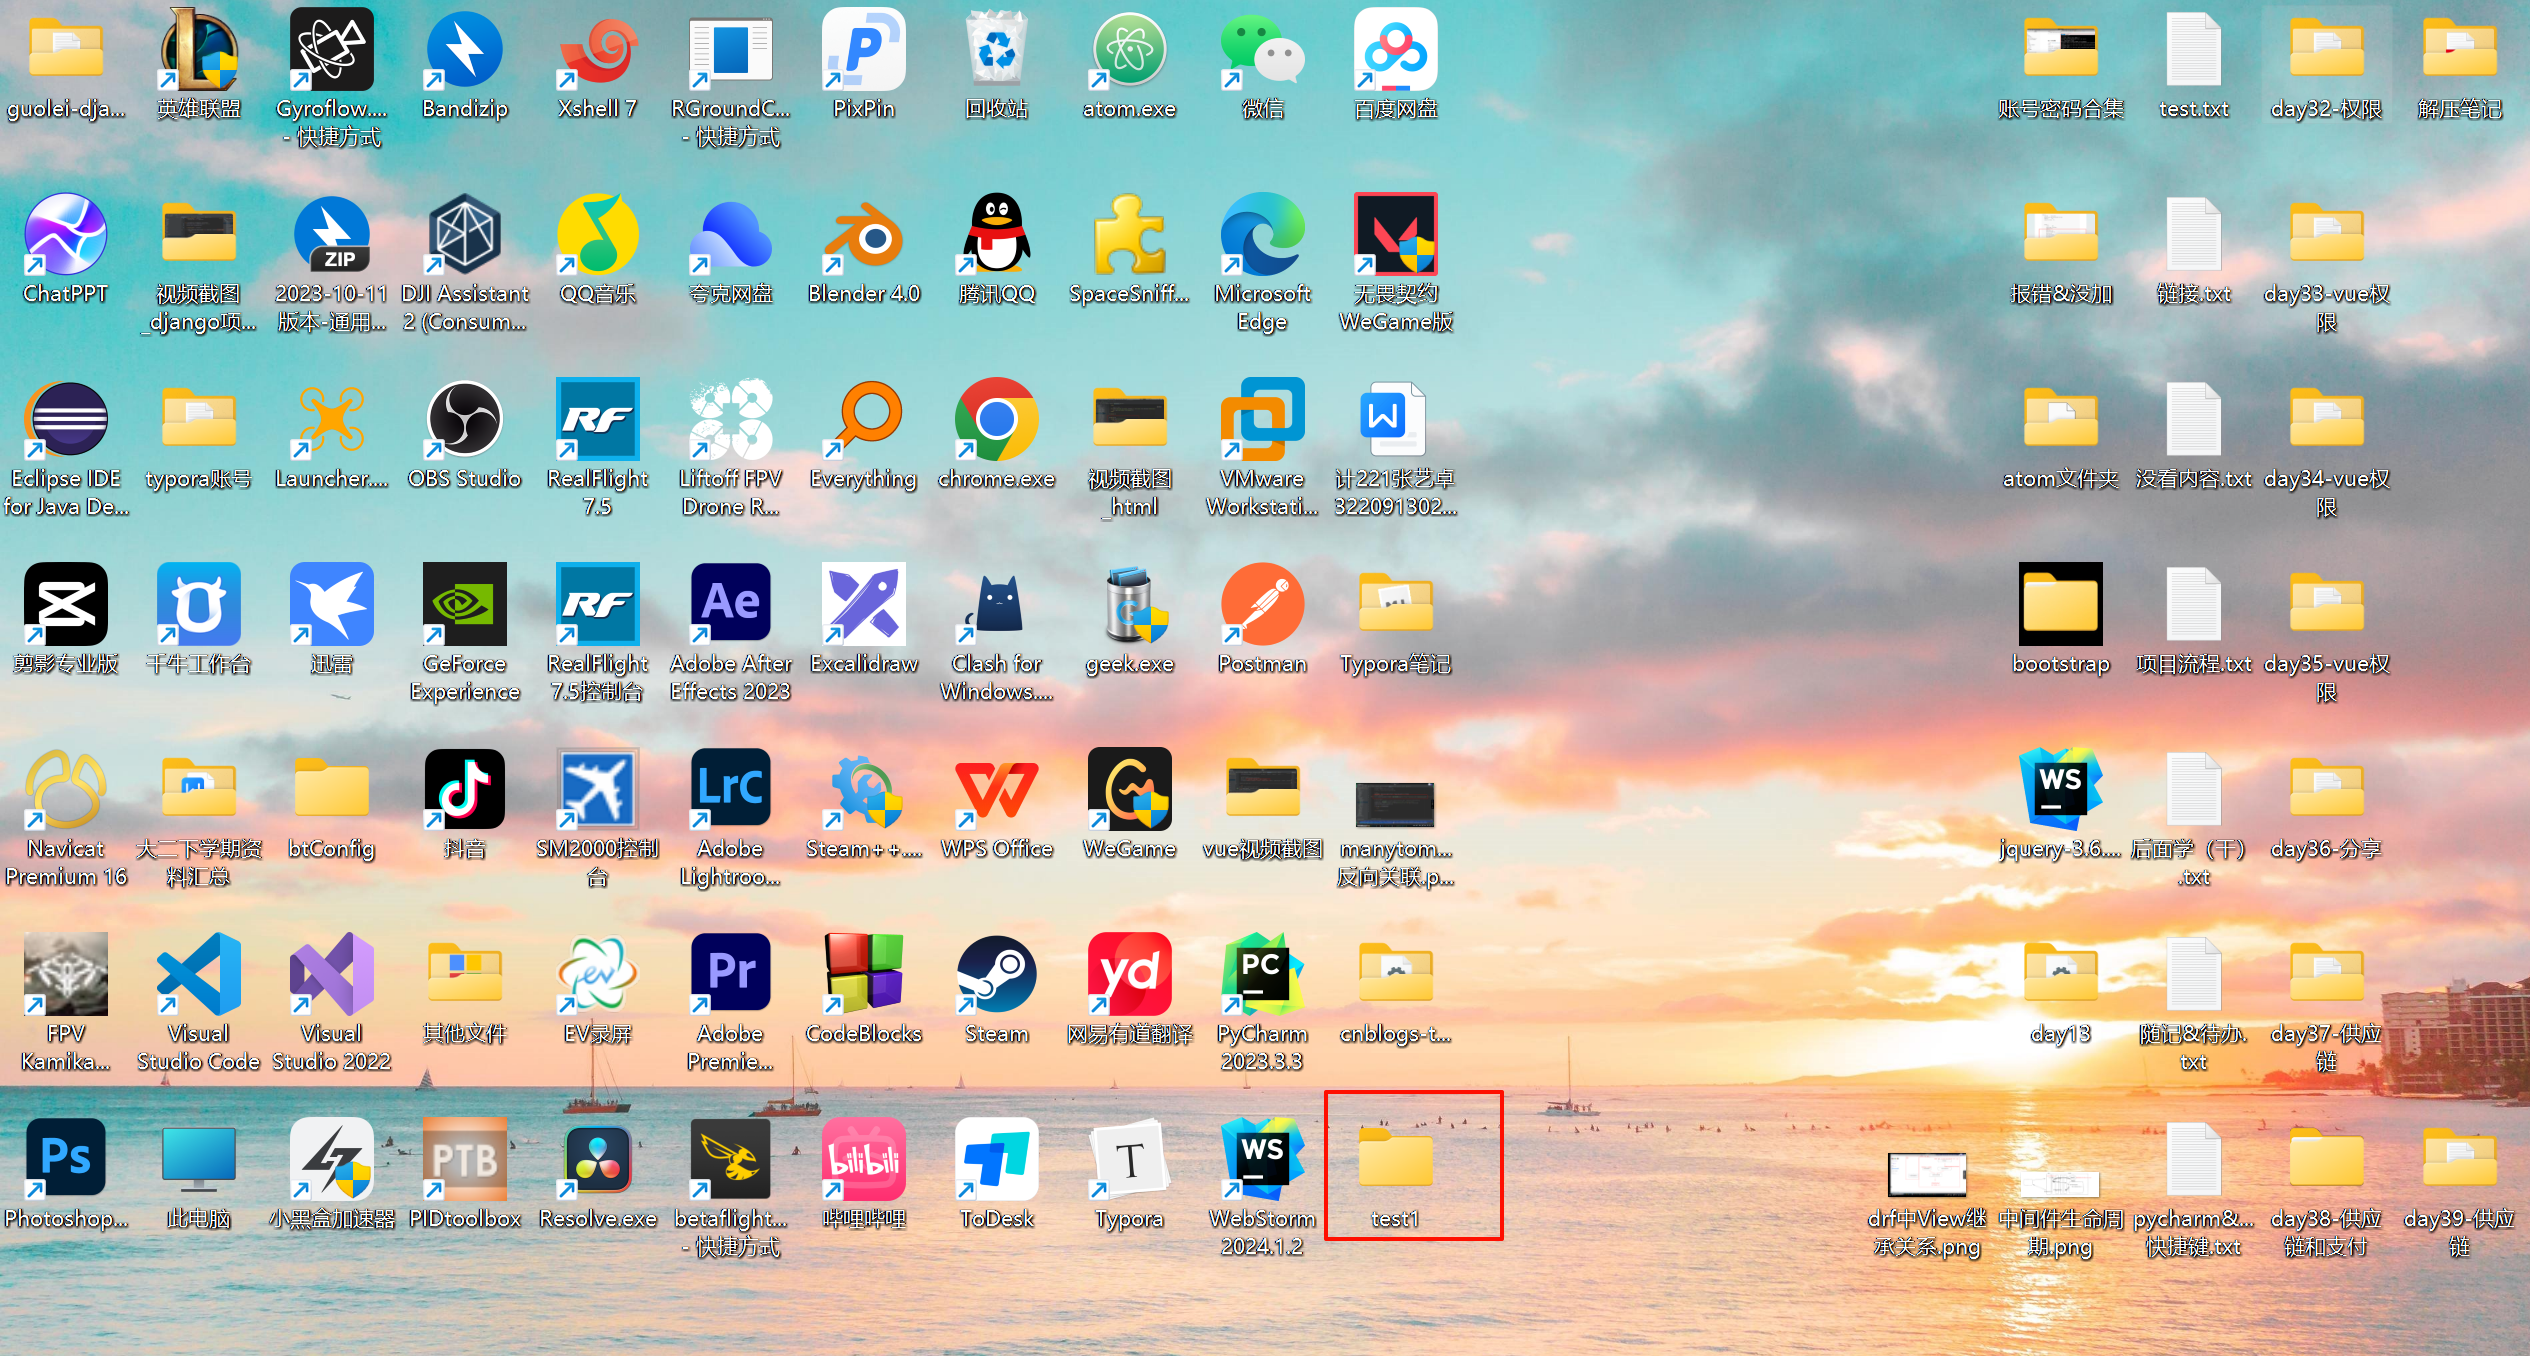Open the day39-供应链 folder

2460,1160
